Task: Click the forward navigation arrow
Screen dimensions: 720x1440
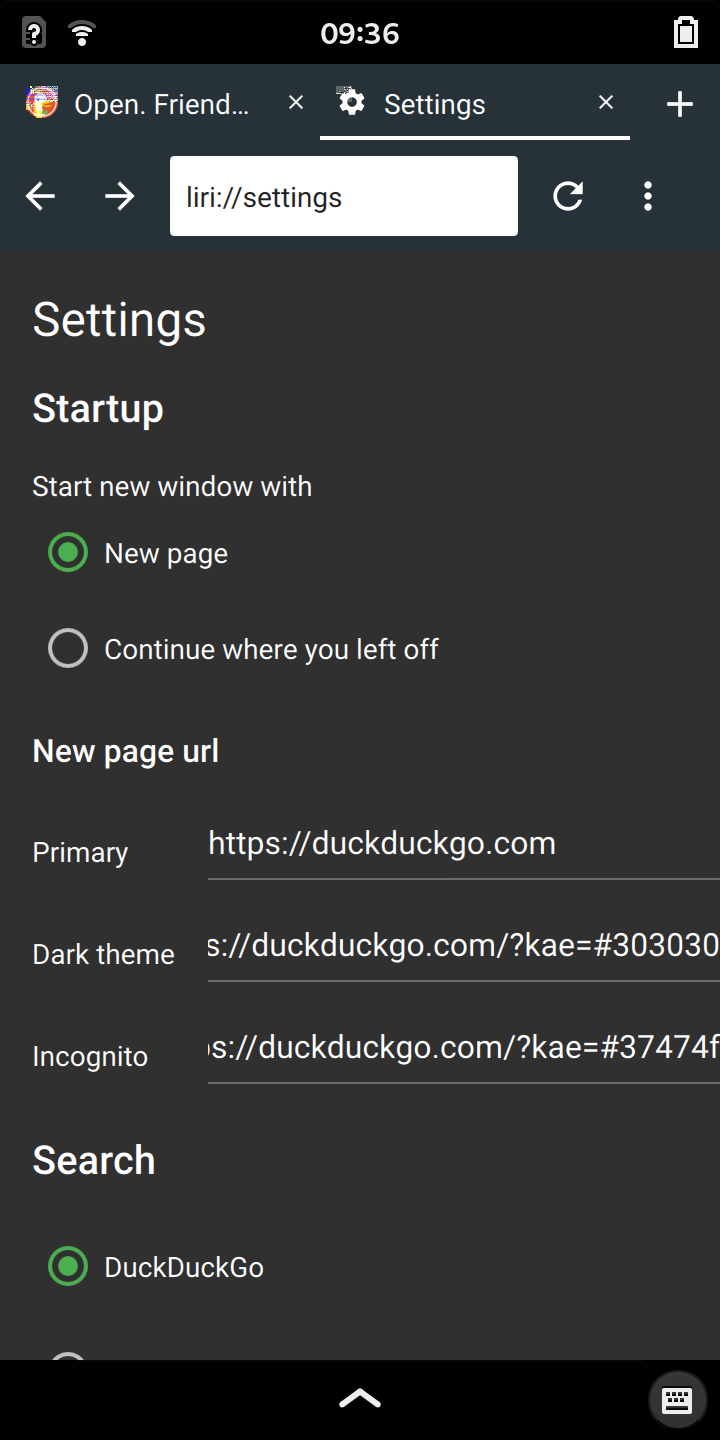Action: click(120, 197)
